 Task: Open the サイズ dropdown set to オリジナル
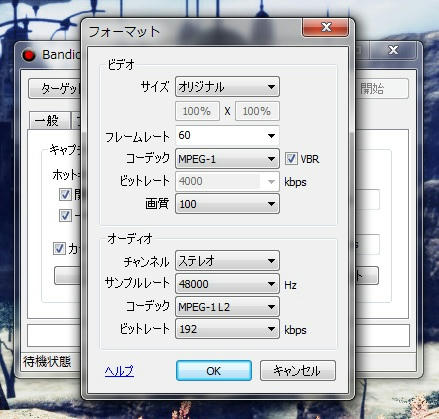click(227, 87)
